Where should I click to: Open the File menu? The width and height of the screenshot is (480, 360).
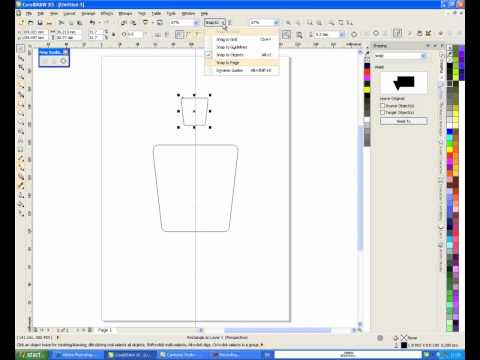(29, 13)
